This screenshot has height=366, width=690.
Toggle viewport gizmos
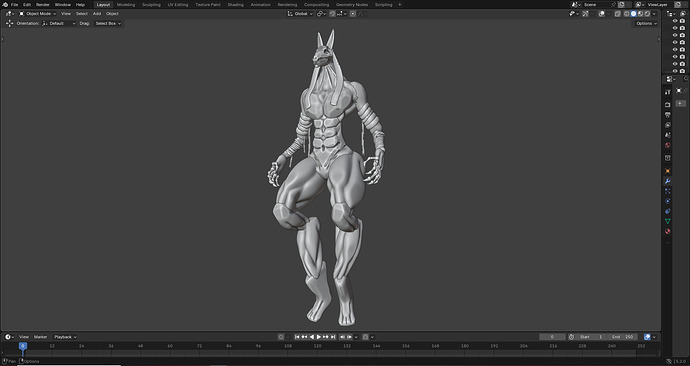pyautogui.click(x=585, y=14)
